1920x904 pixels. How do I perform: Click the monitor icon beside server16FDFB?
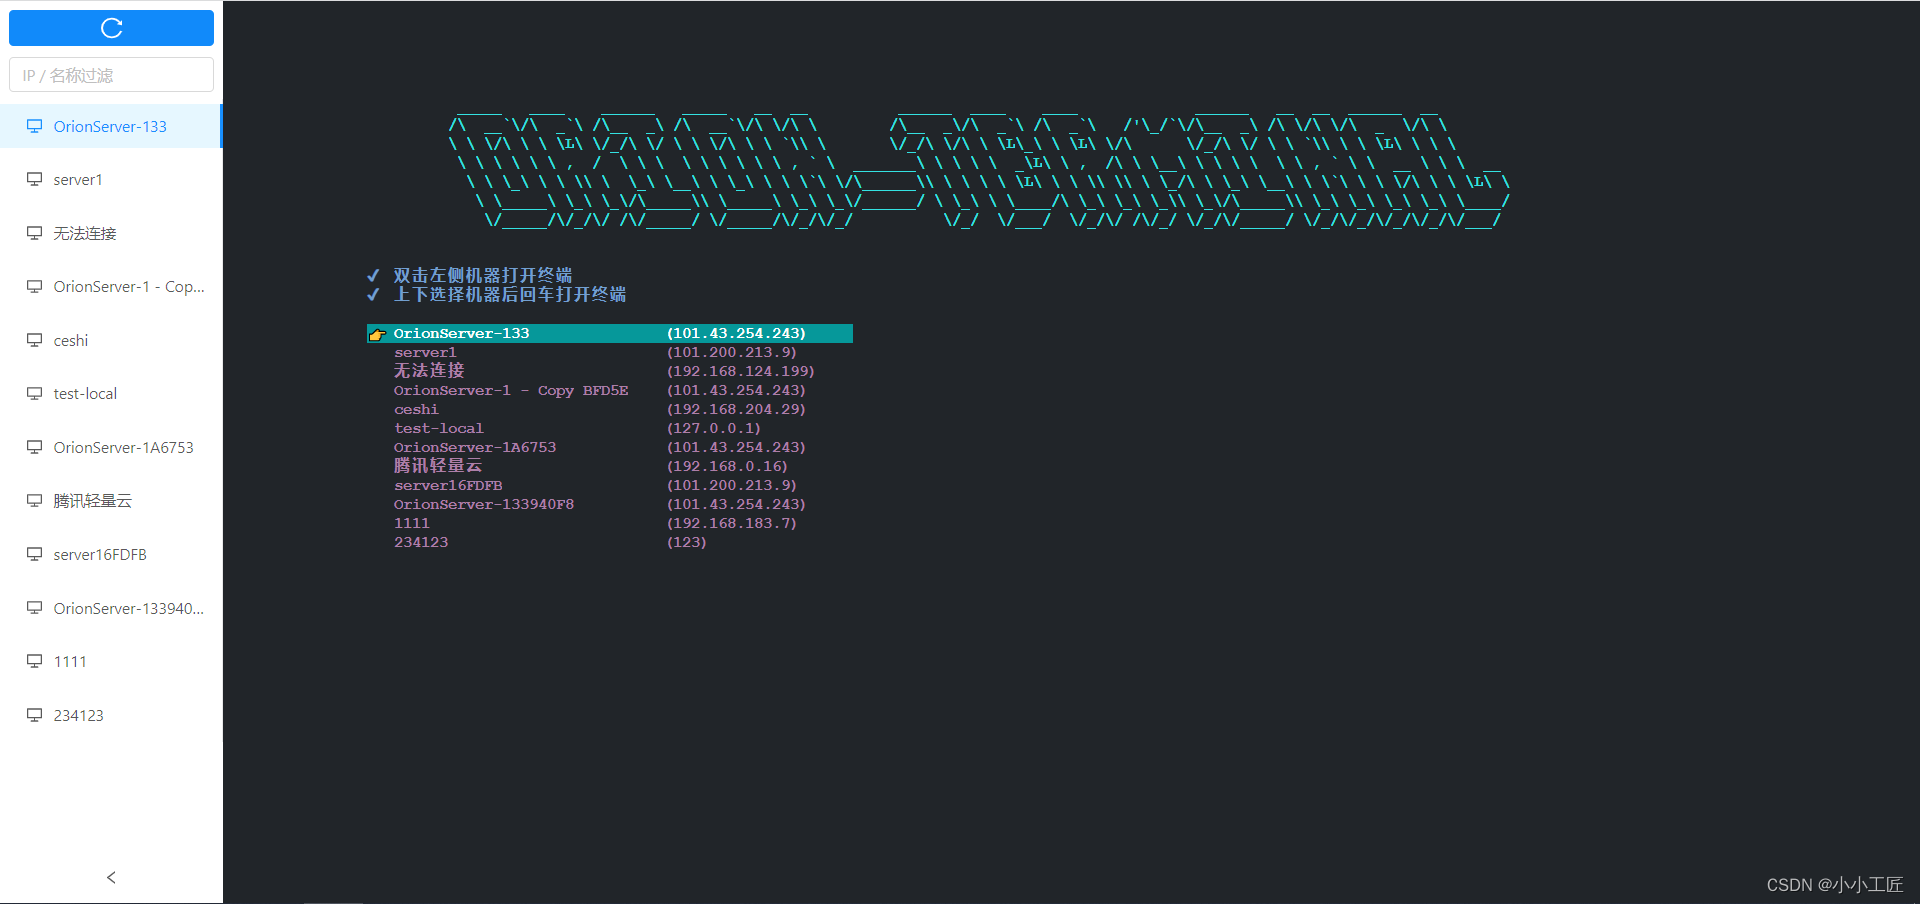click(x=35, y=554)
